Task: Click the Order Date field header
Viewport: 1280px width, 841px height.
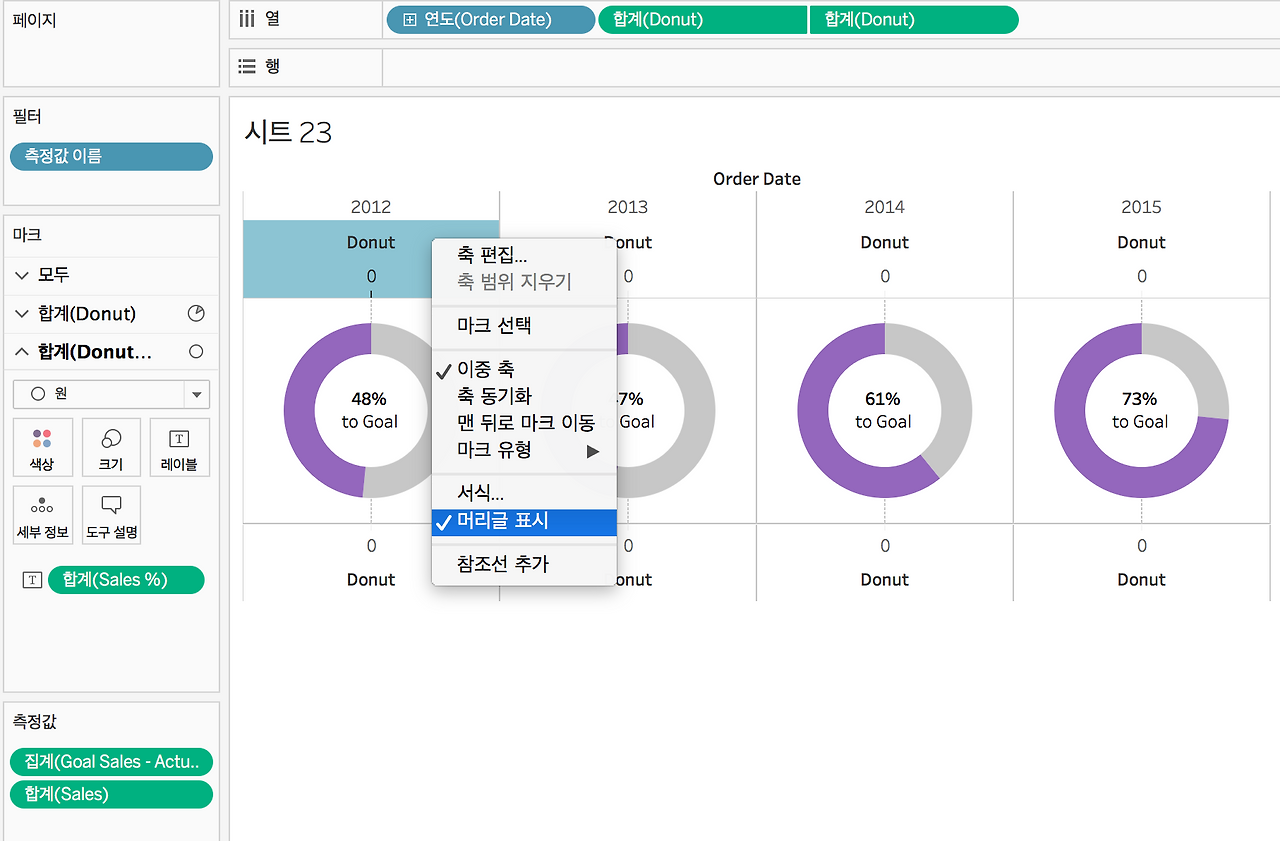Action: [757, 179]
